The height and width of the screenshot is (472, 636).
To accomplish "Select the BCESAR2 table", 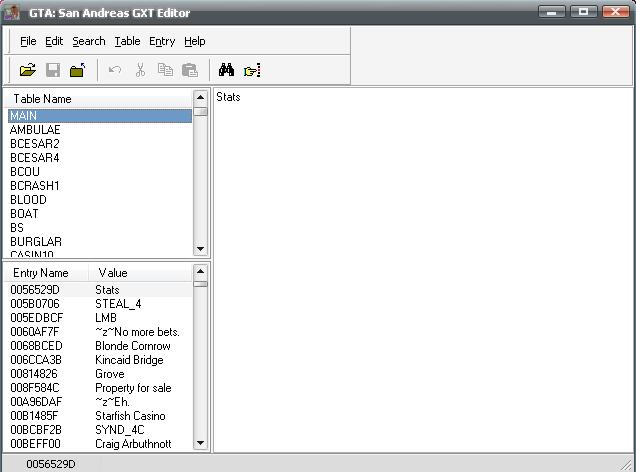I will tap(100, 144).
